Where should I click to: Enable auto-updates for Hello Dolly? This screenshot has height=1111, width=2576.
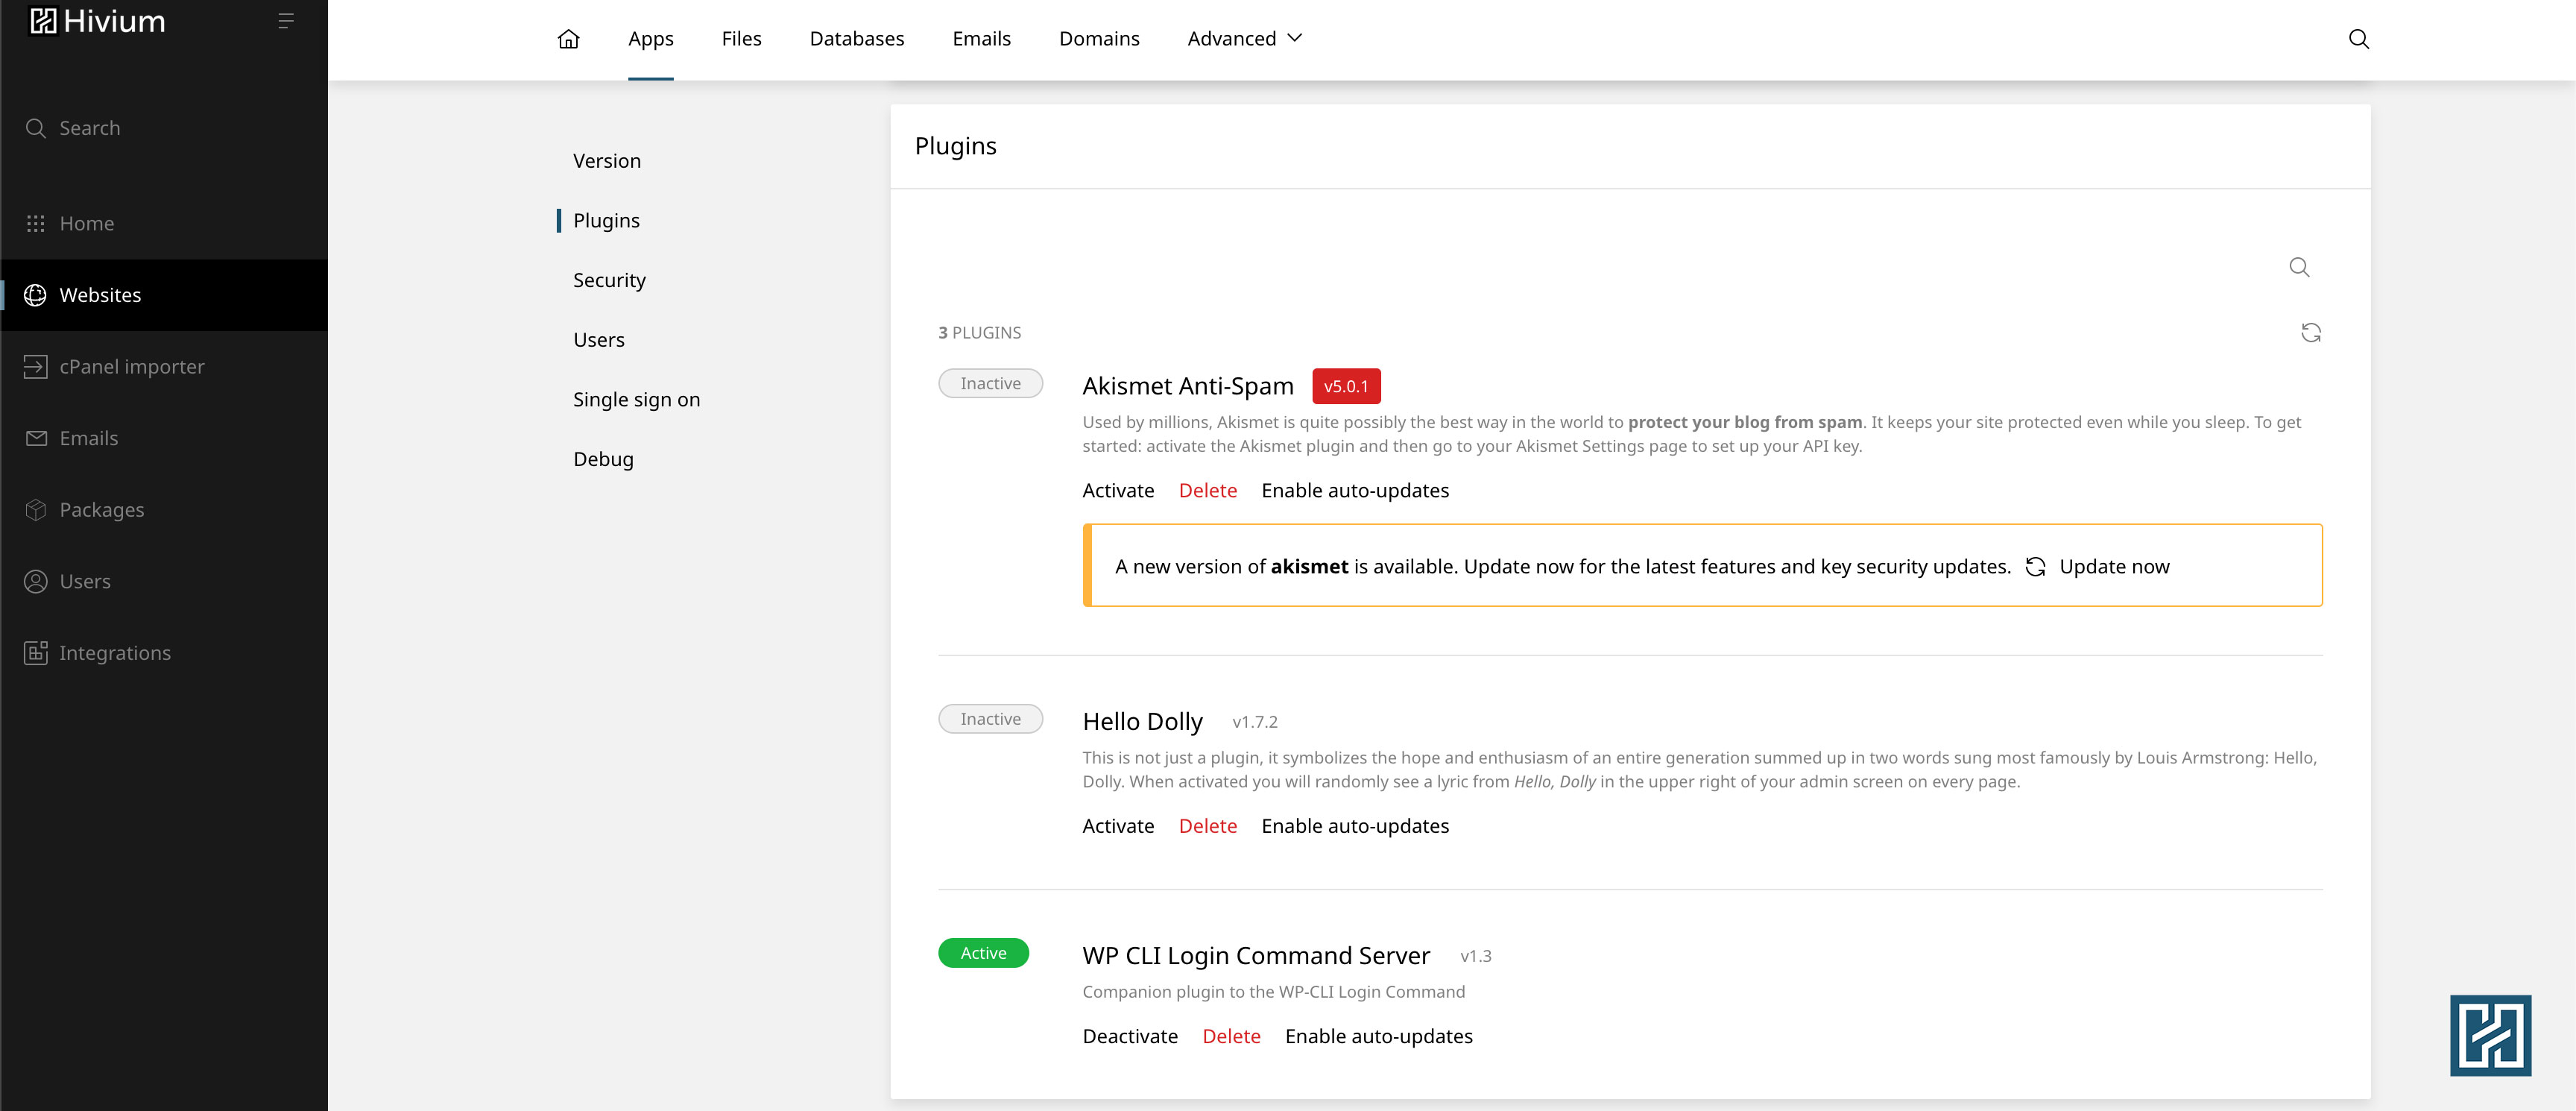point(1354,826)
